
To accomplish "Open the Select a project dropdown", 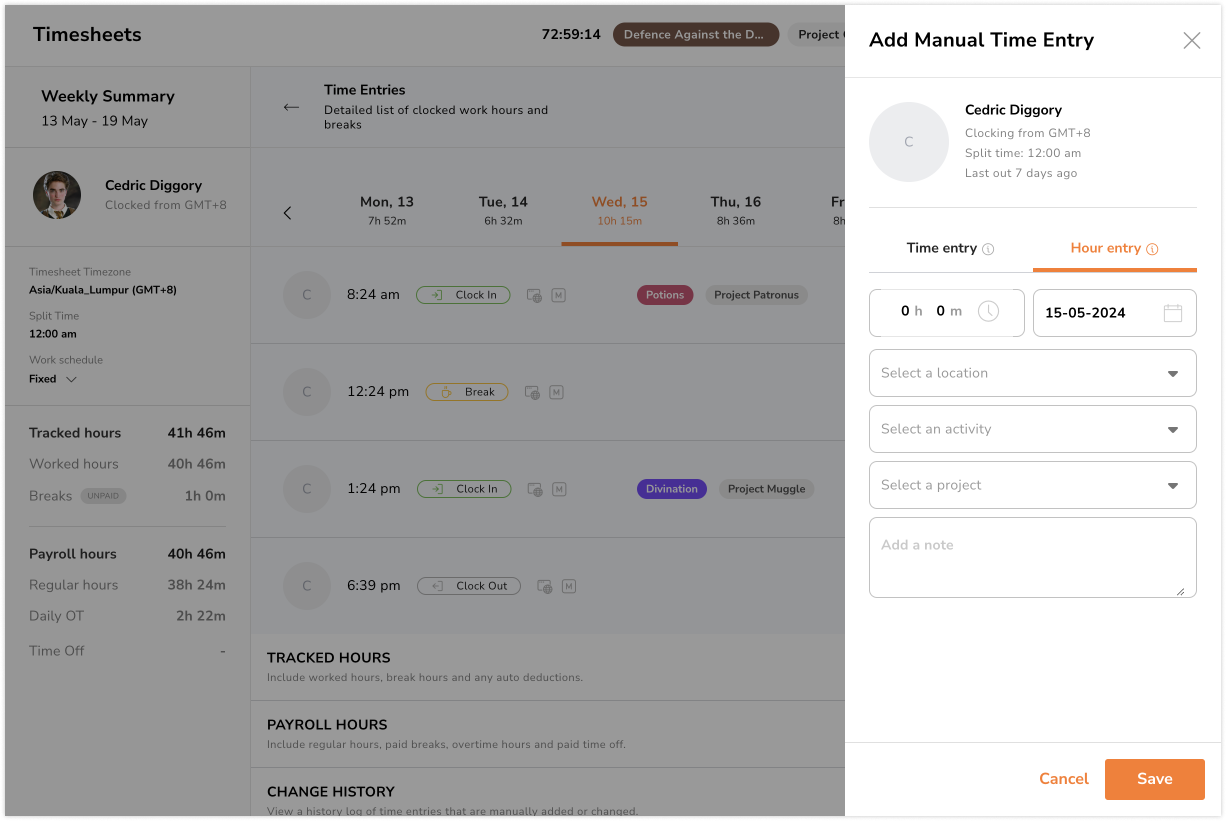I will (1032, 485).
